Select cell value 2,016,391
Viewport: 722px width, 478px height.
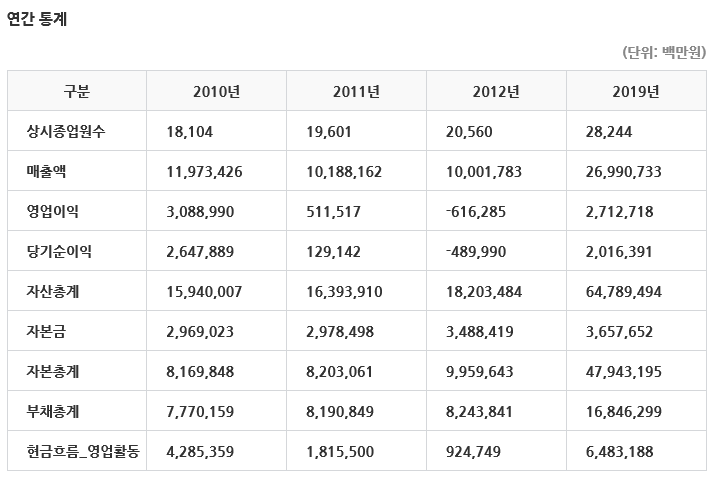click(619, 252)
